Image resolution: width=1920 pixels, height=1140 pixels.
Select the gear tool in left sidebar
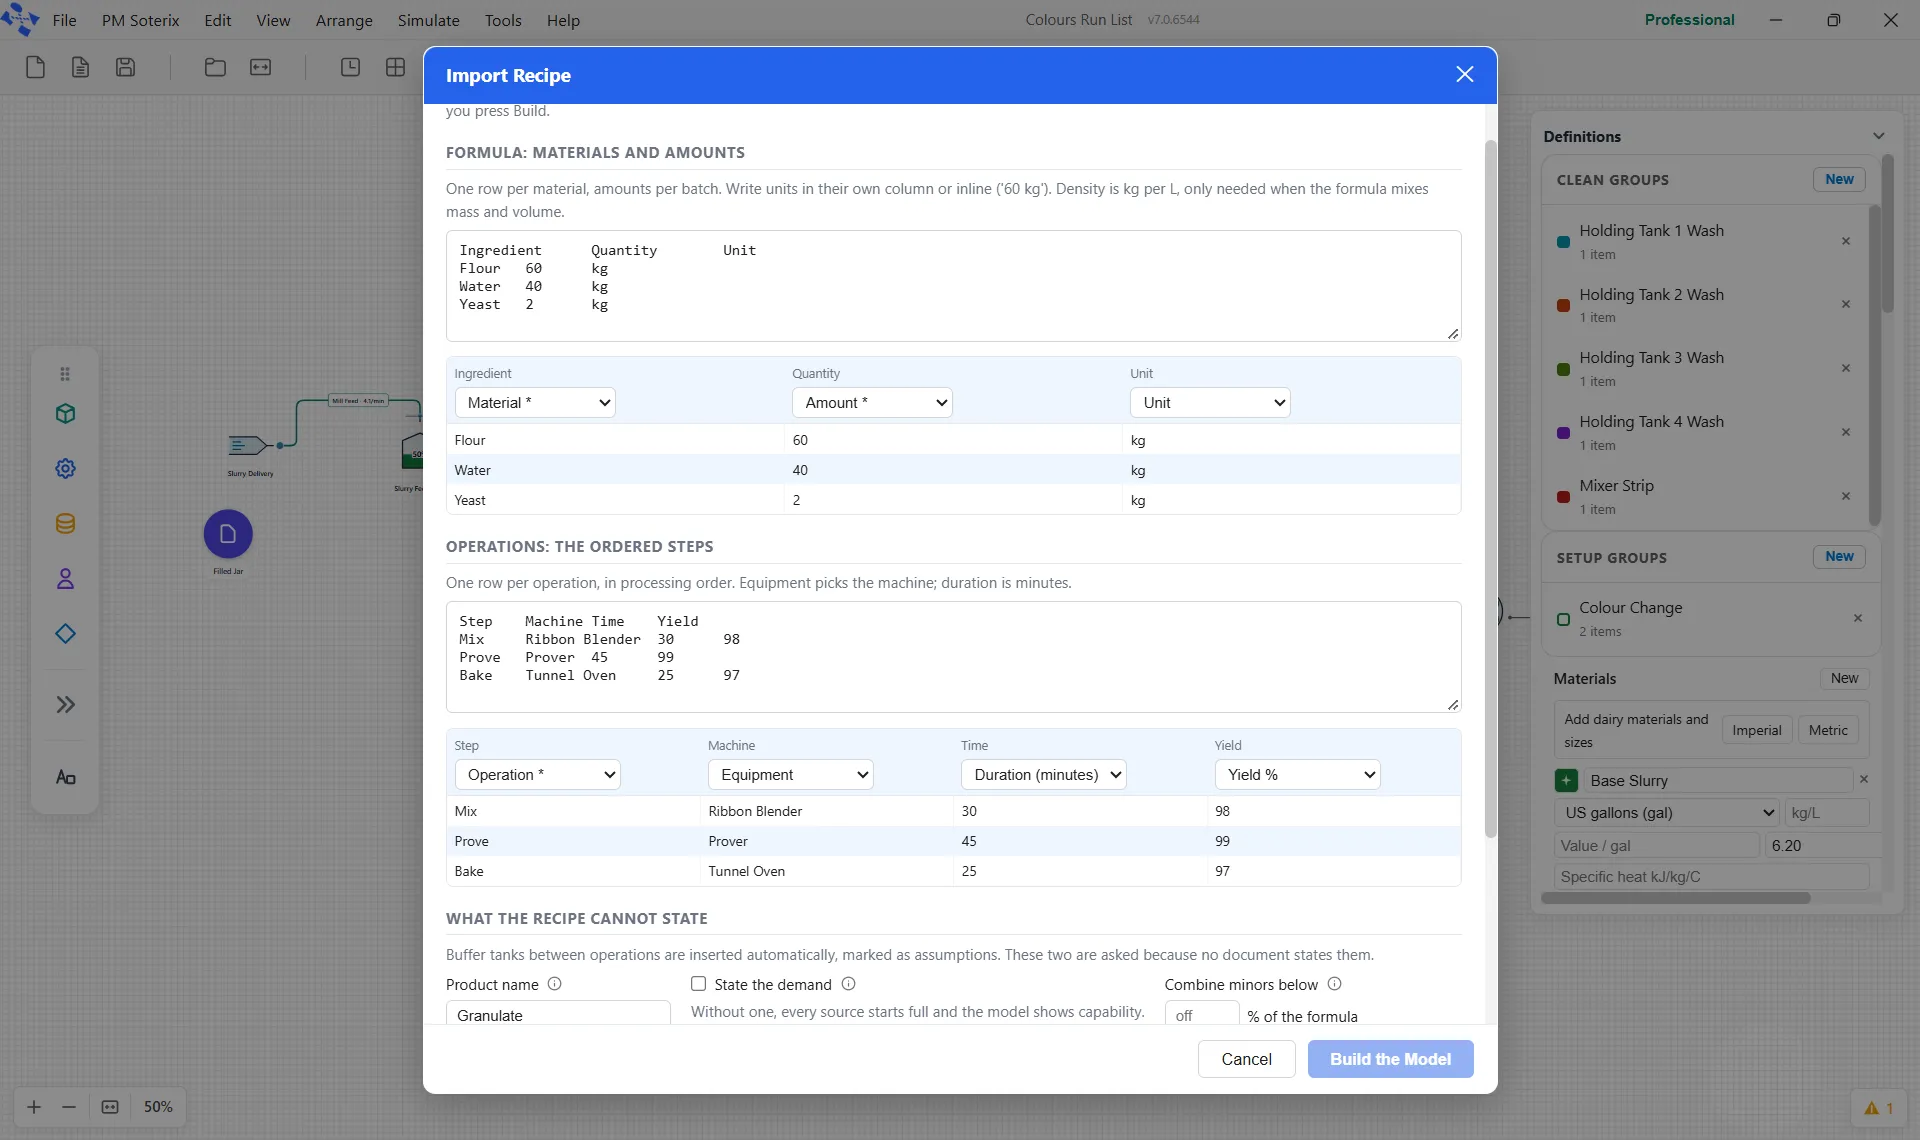(x=65, y=469)
